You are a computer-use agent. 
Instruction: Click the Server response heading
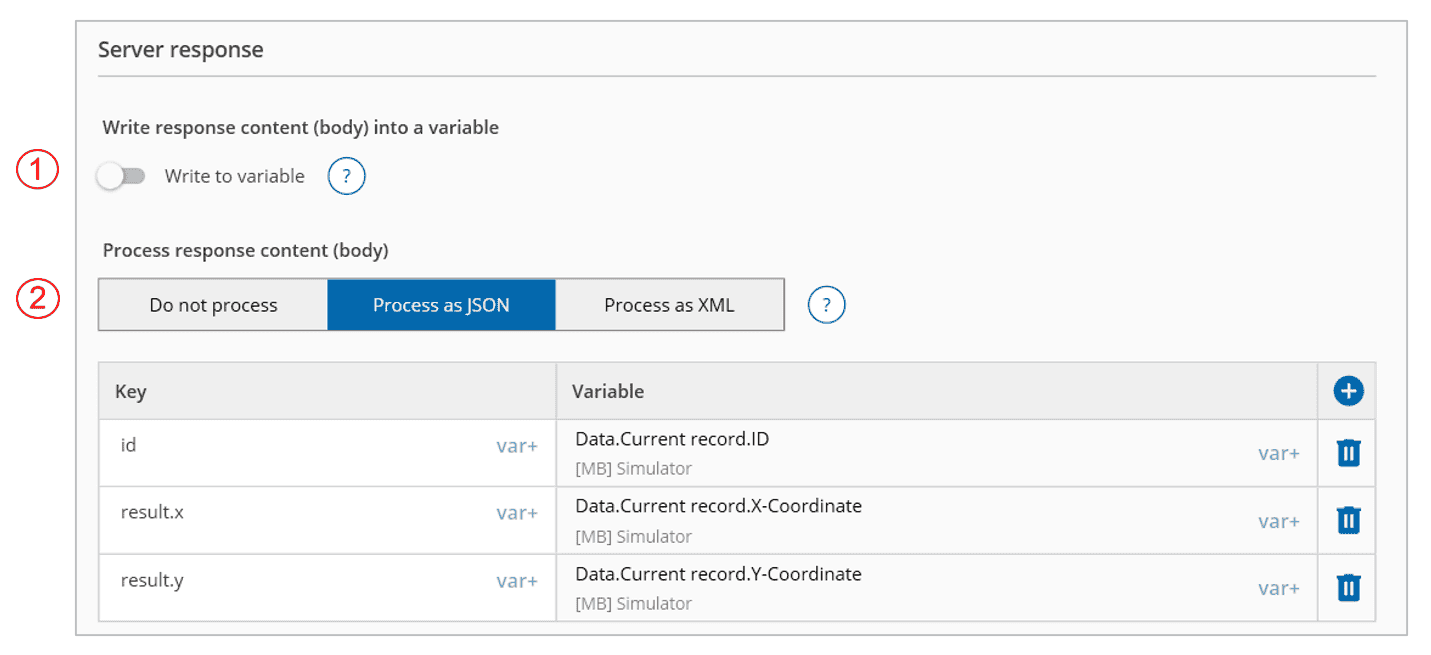tap(181, 50)
